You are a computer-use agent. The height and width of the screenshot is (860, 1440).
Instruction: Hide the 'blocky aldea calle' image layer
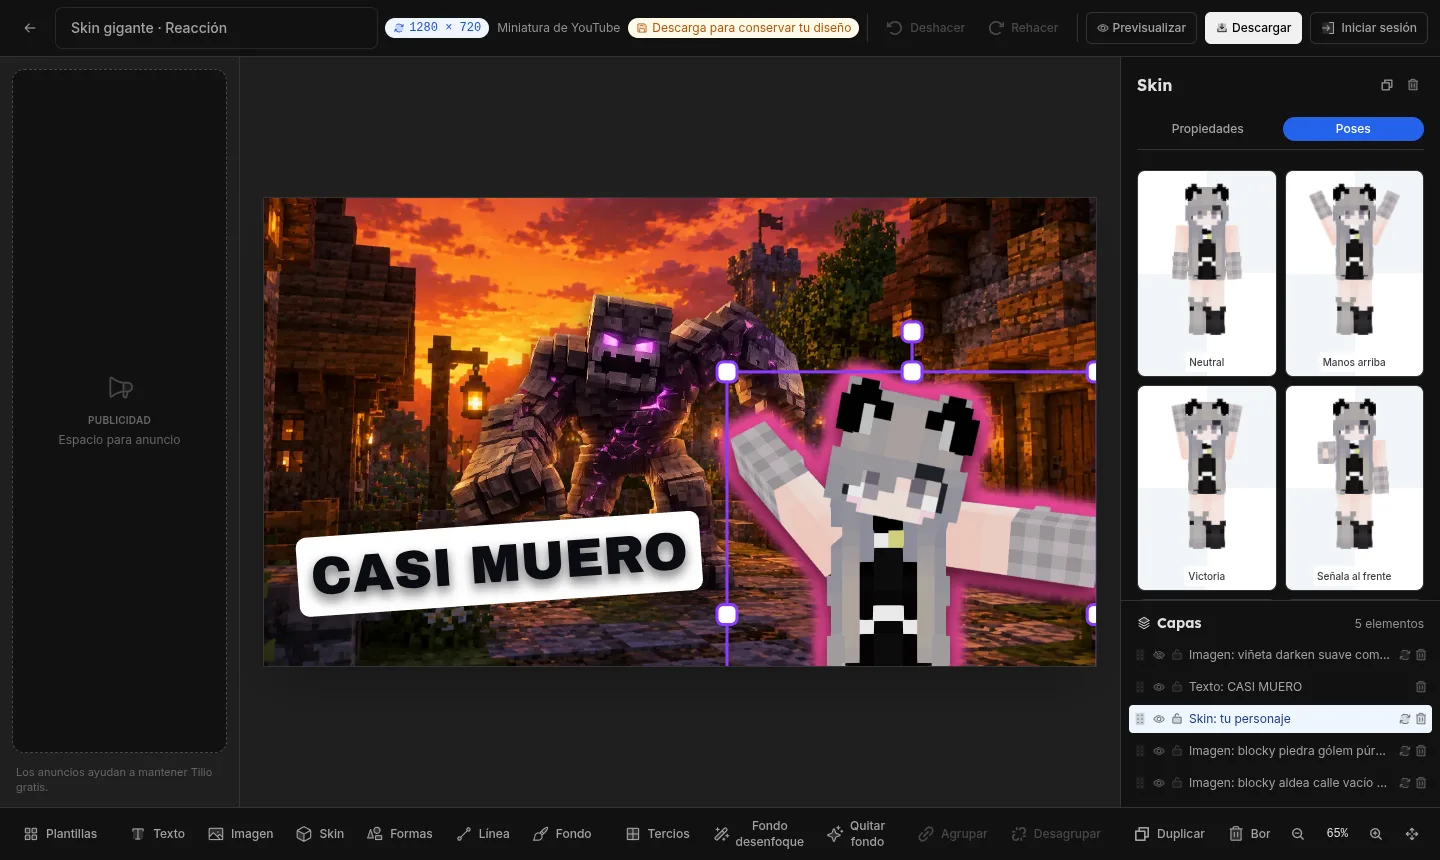[1159, 783]
